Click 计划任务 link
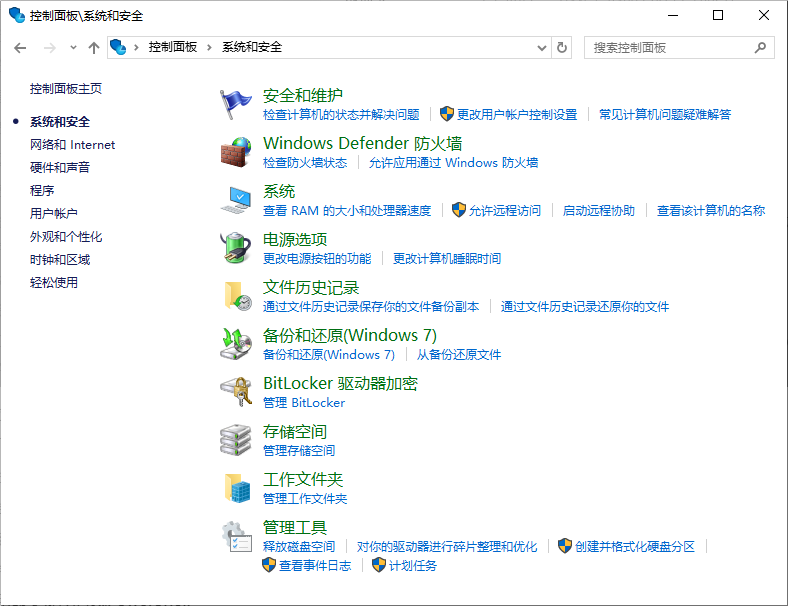 [x=413, y=566]
